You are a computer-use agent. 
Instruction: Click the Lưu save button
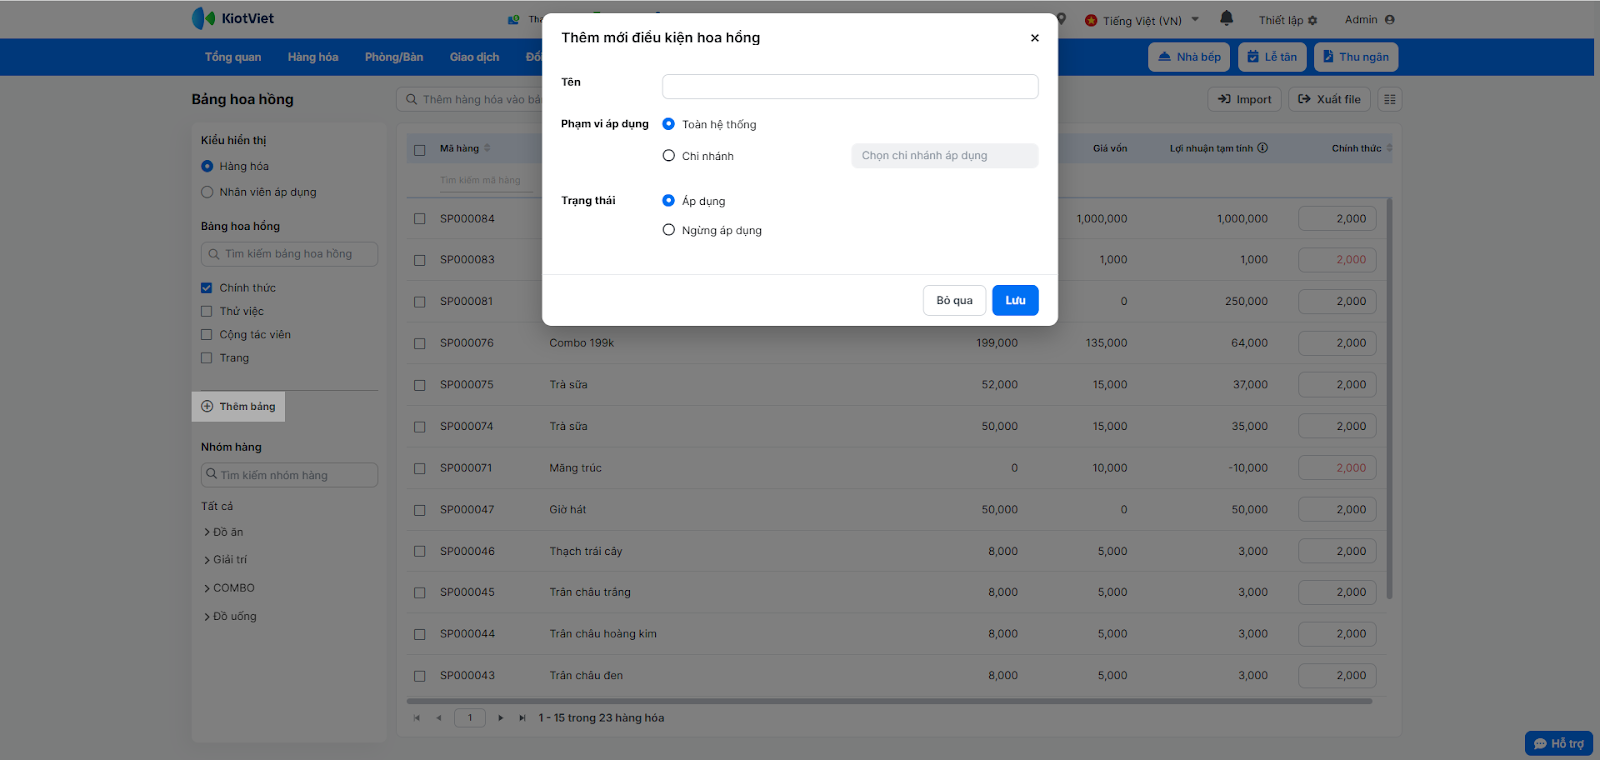[x=1015, y=300]
